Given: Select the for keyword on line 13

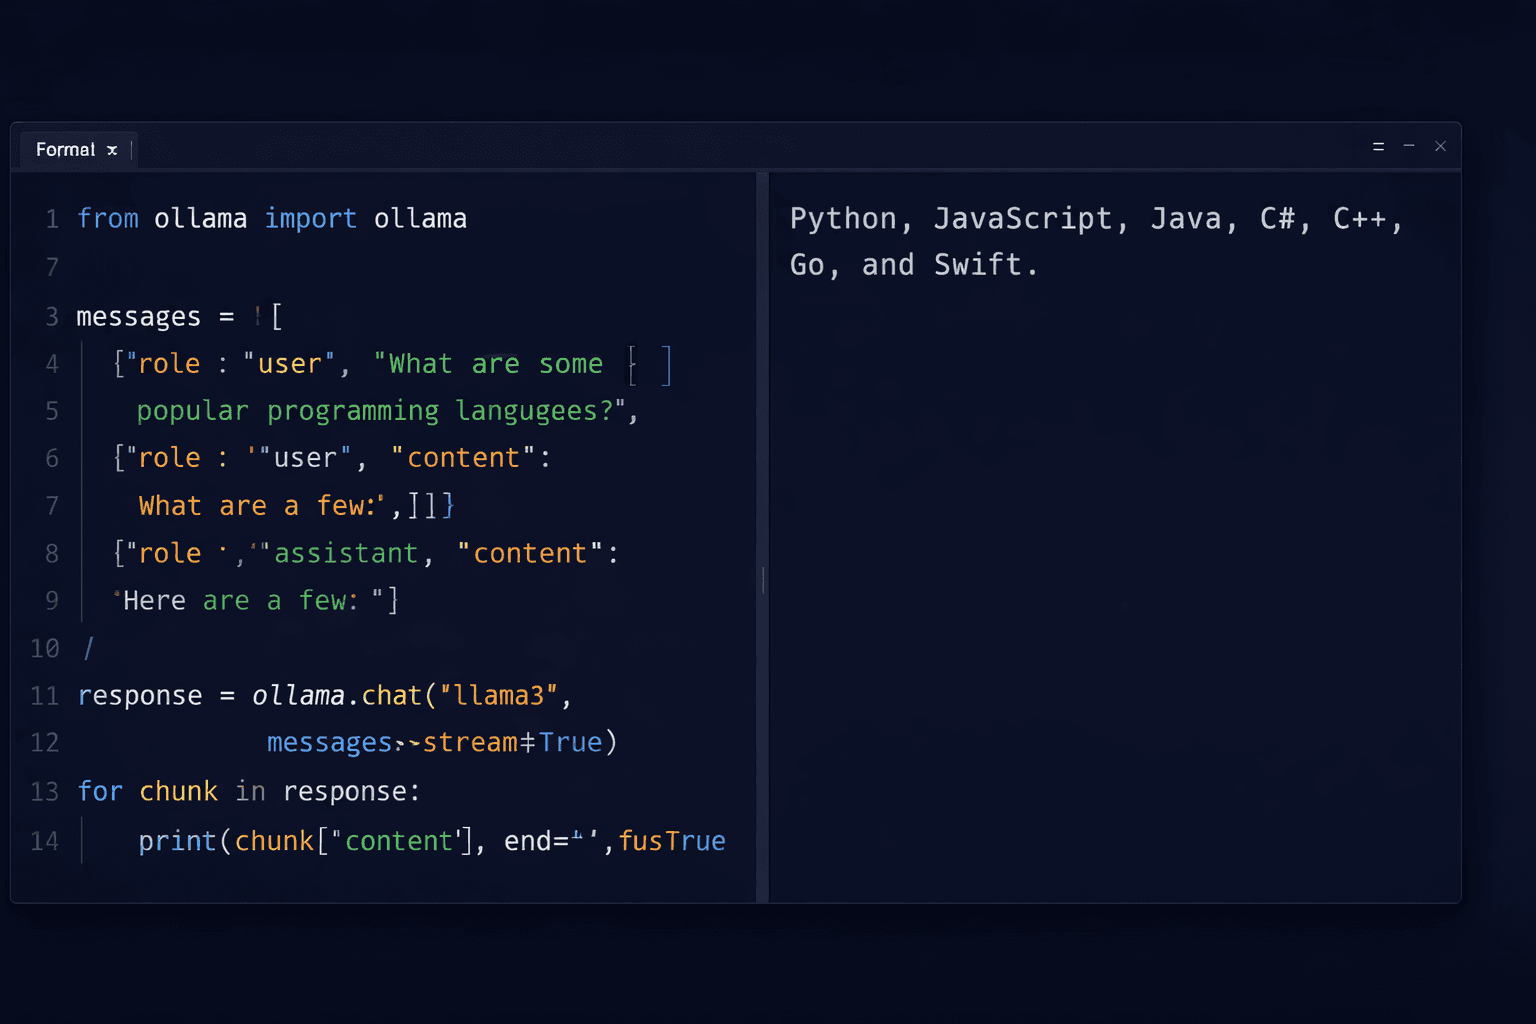Looking at the screenshot, I should 99,791.
